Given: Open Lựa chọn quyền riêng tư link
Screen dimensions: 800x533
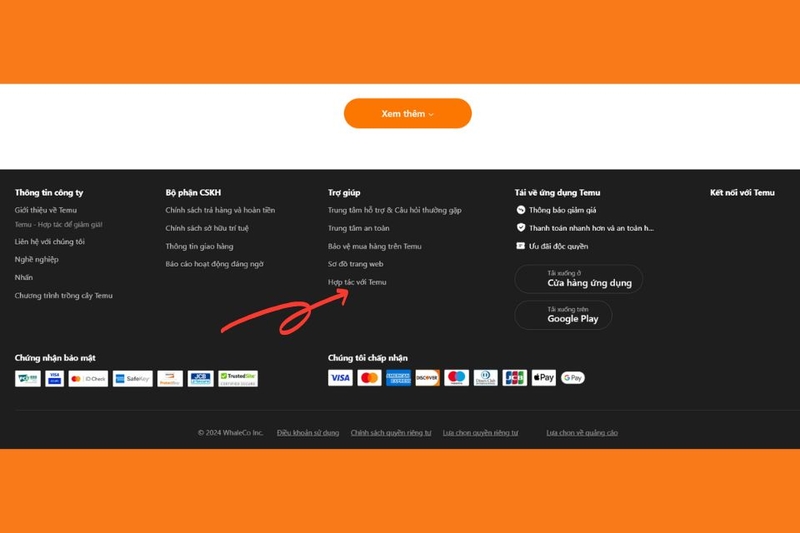Looking at the screenshot, I should tap(481, 433).
